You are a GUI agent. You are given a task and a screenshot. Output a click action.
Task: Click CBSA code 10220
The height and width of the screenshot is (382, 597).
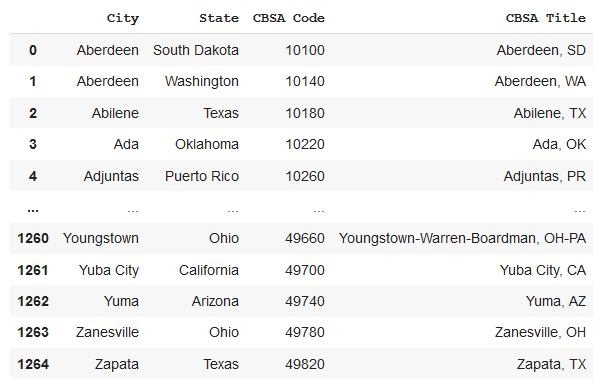tap(305, 144)
